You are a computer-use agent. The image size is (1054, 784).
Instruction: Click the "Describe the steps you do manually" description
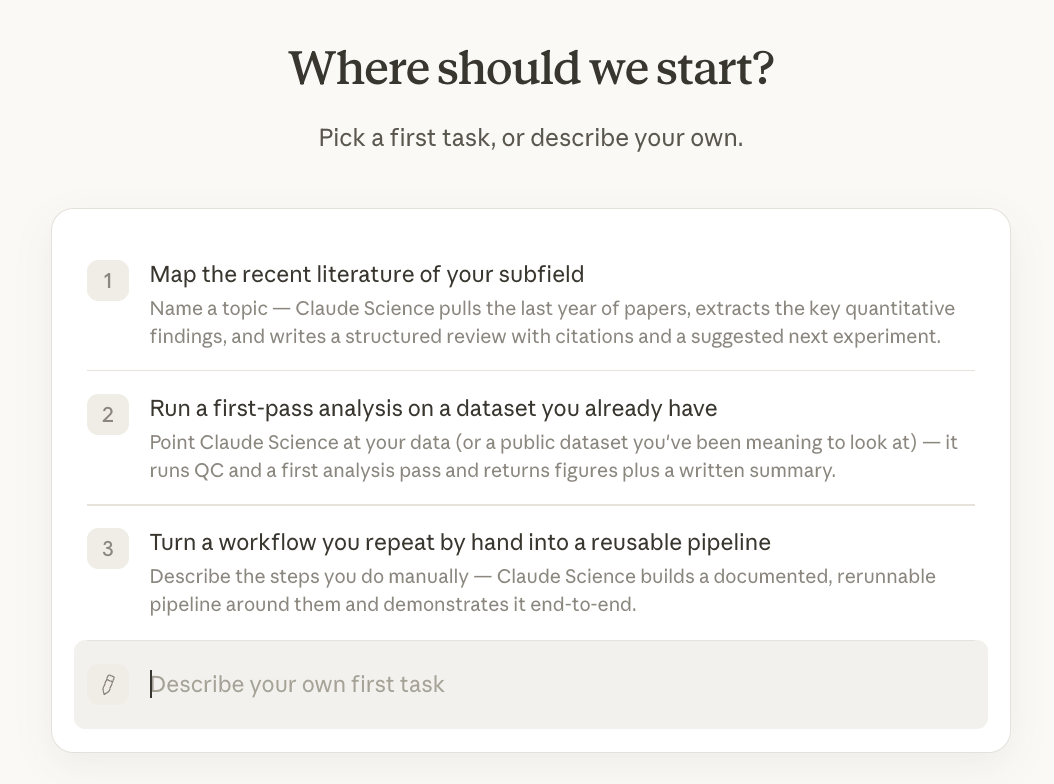coord(542,590)
